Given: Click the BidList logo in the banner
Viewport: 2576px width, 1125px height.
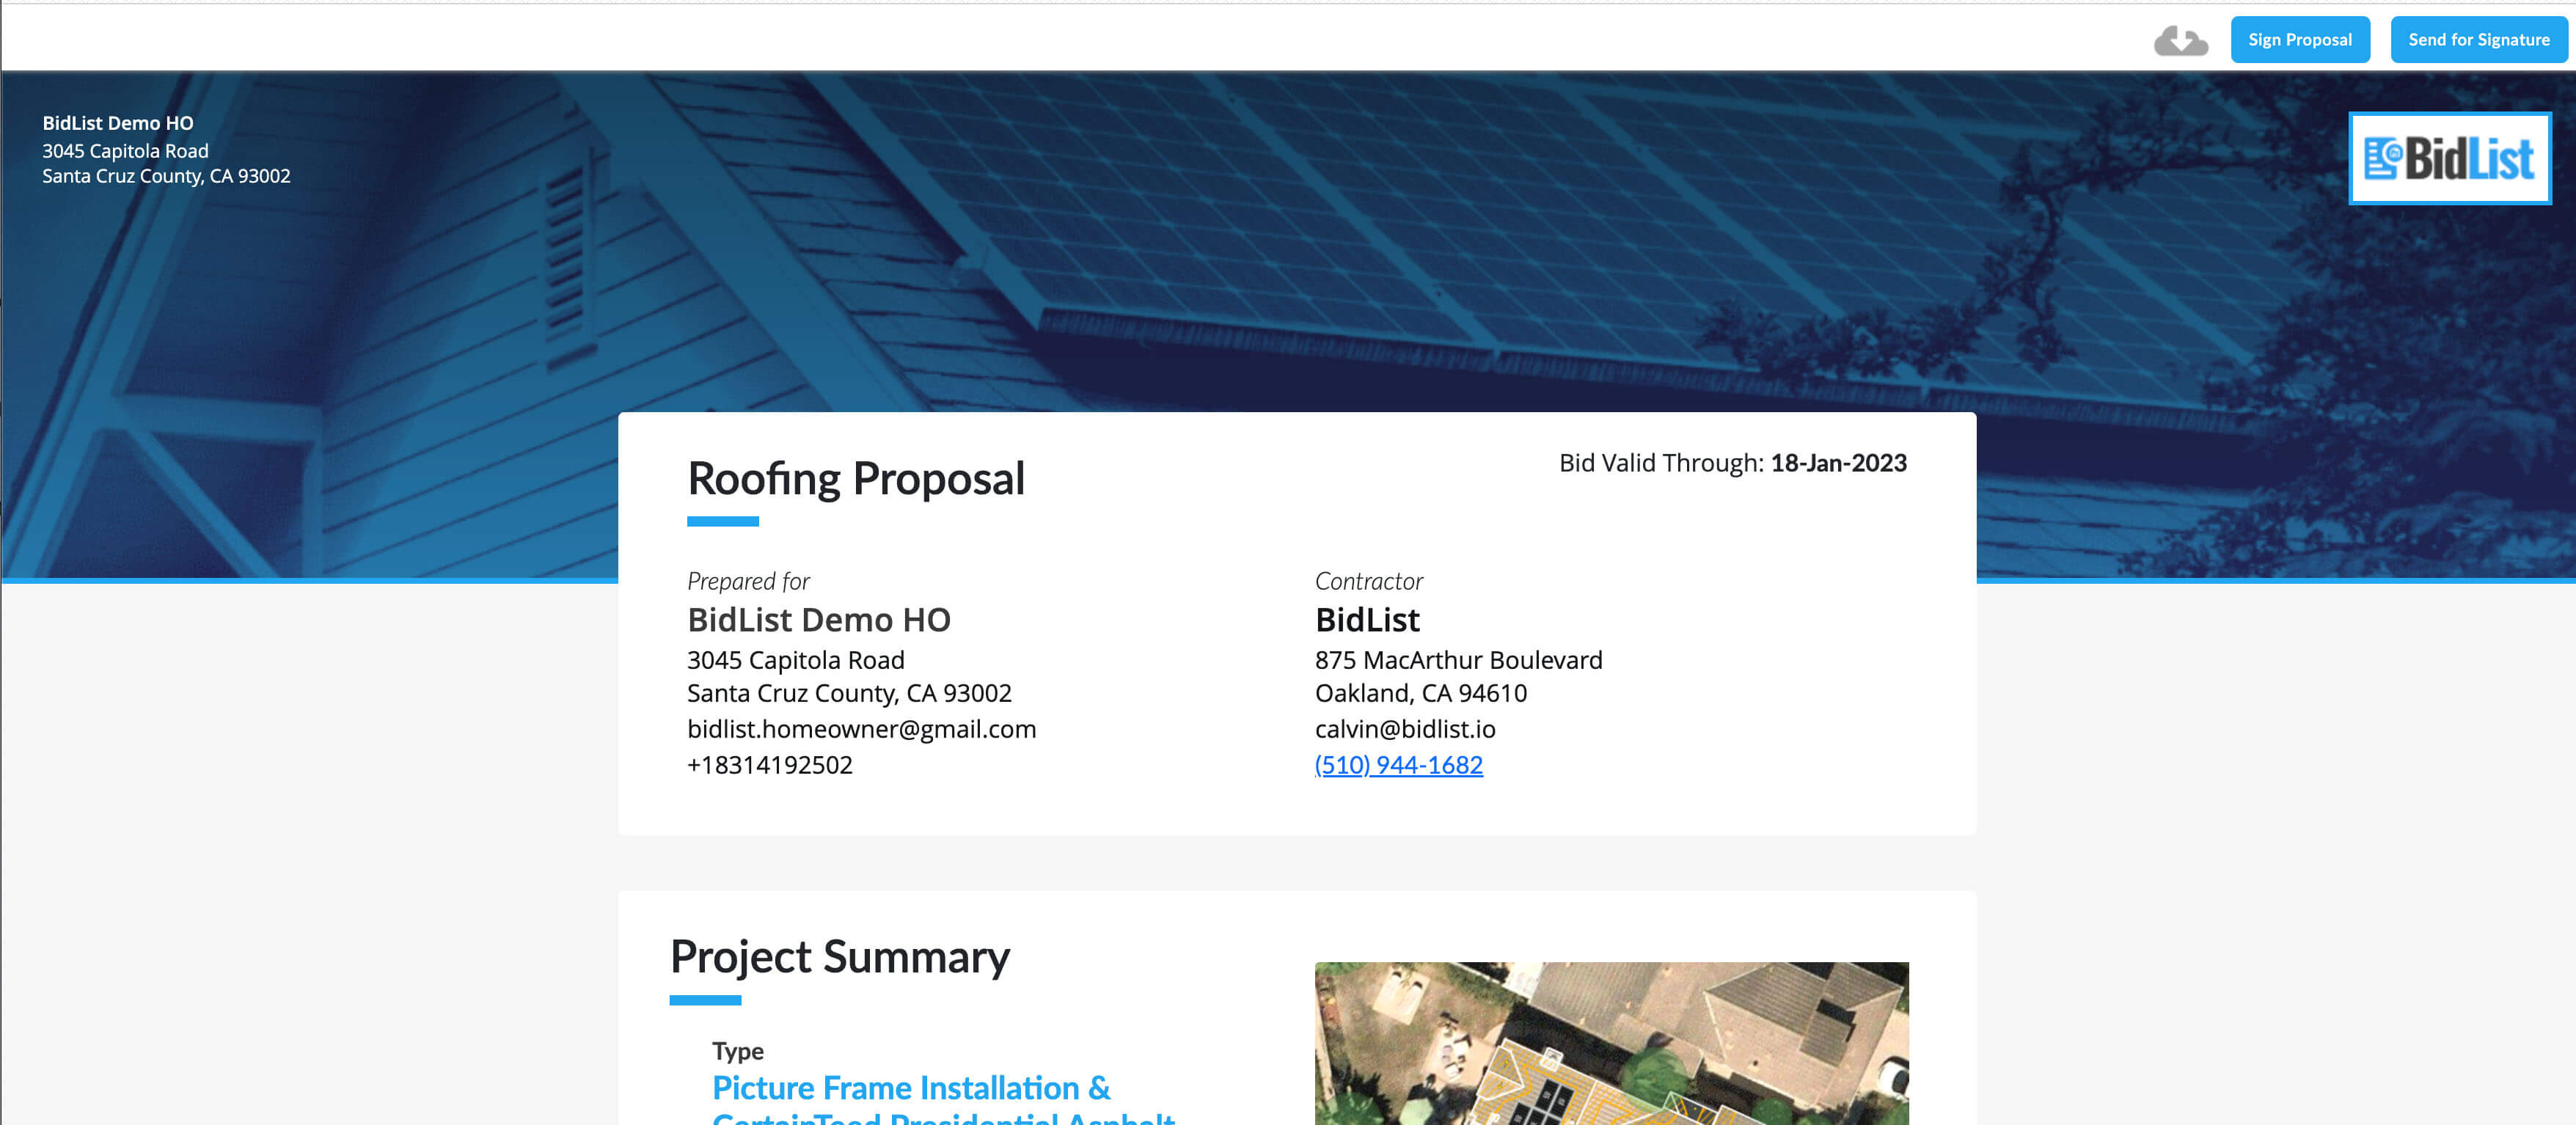Looking at the screenshot, I should click(2449, 158).
